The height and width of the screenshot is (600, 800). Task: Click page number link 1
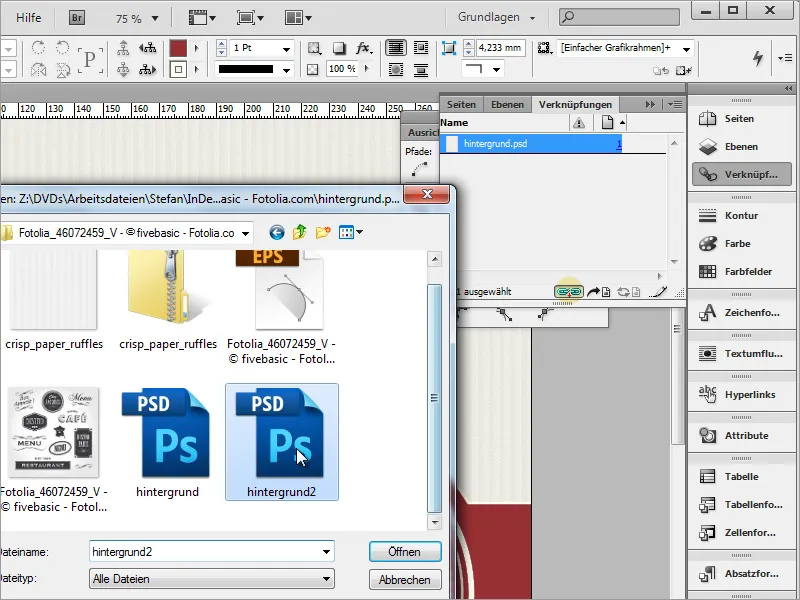pyautogui.click(x=619, y=144)
